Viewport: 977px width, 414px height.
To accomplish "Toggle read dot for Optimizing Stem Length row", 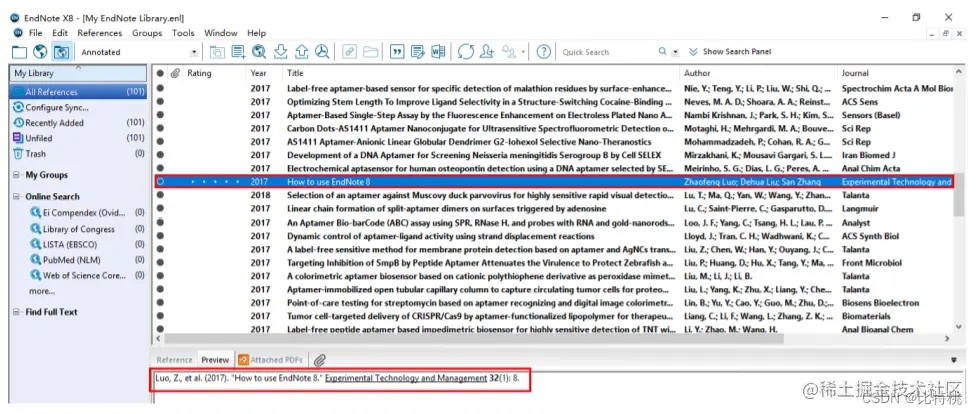I will tap(160, 101).
